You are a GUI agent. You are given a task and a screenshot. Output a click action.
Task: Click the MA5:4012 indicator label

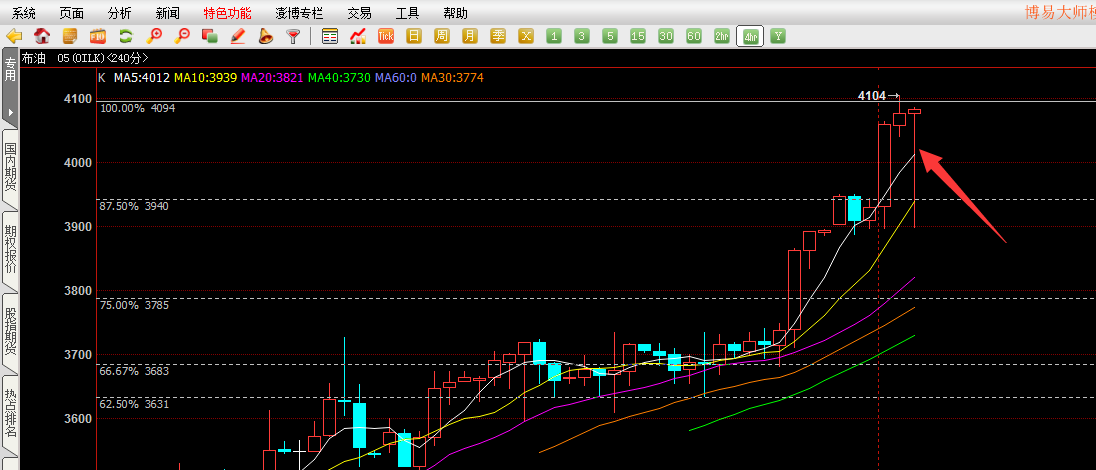click(141, 77)
